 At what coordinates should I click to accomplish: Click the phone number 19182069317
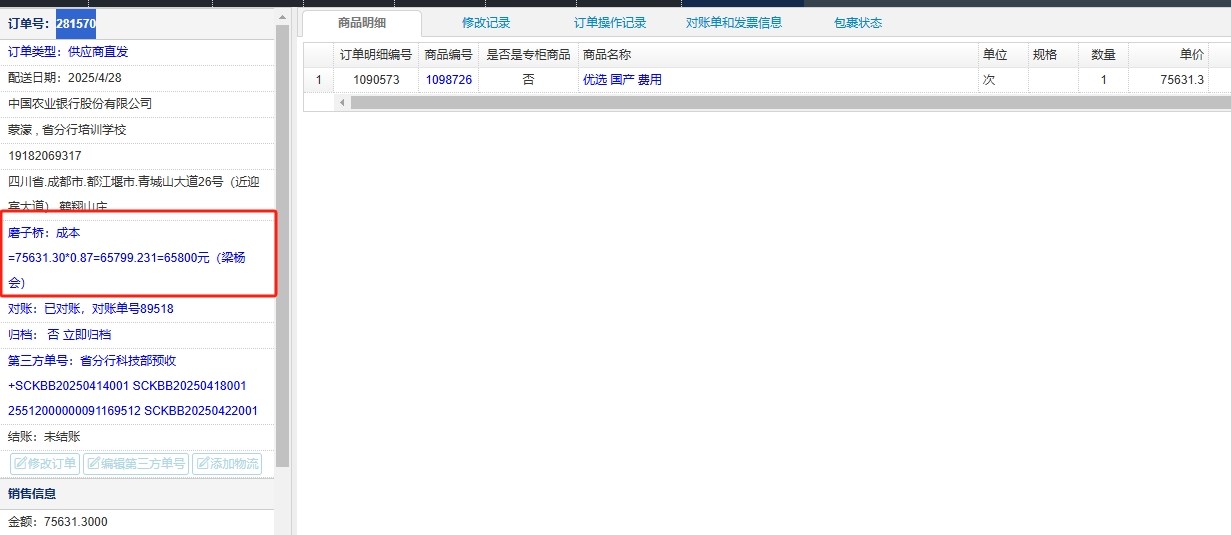coord(45,156)
